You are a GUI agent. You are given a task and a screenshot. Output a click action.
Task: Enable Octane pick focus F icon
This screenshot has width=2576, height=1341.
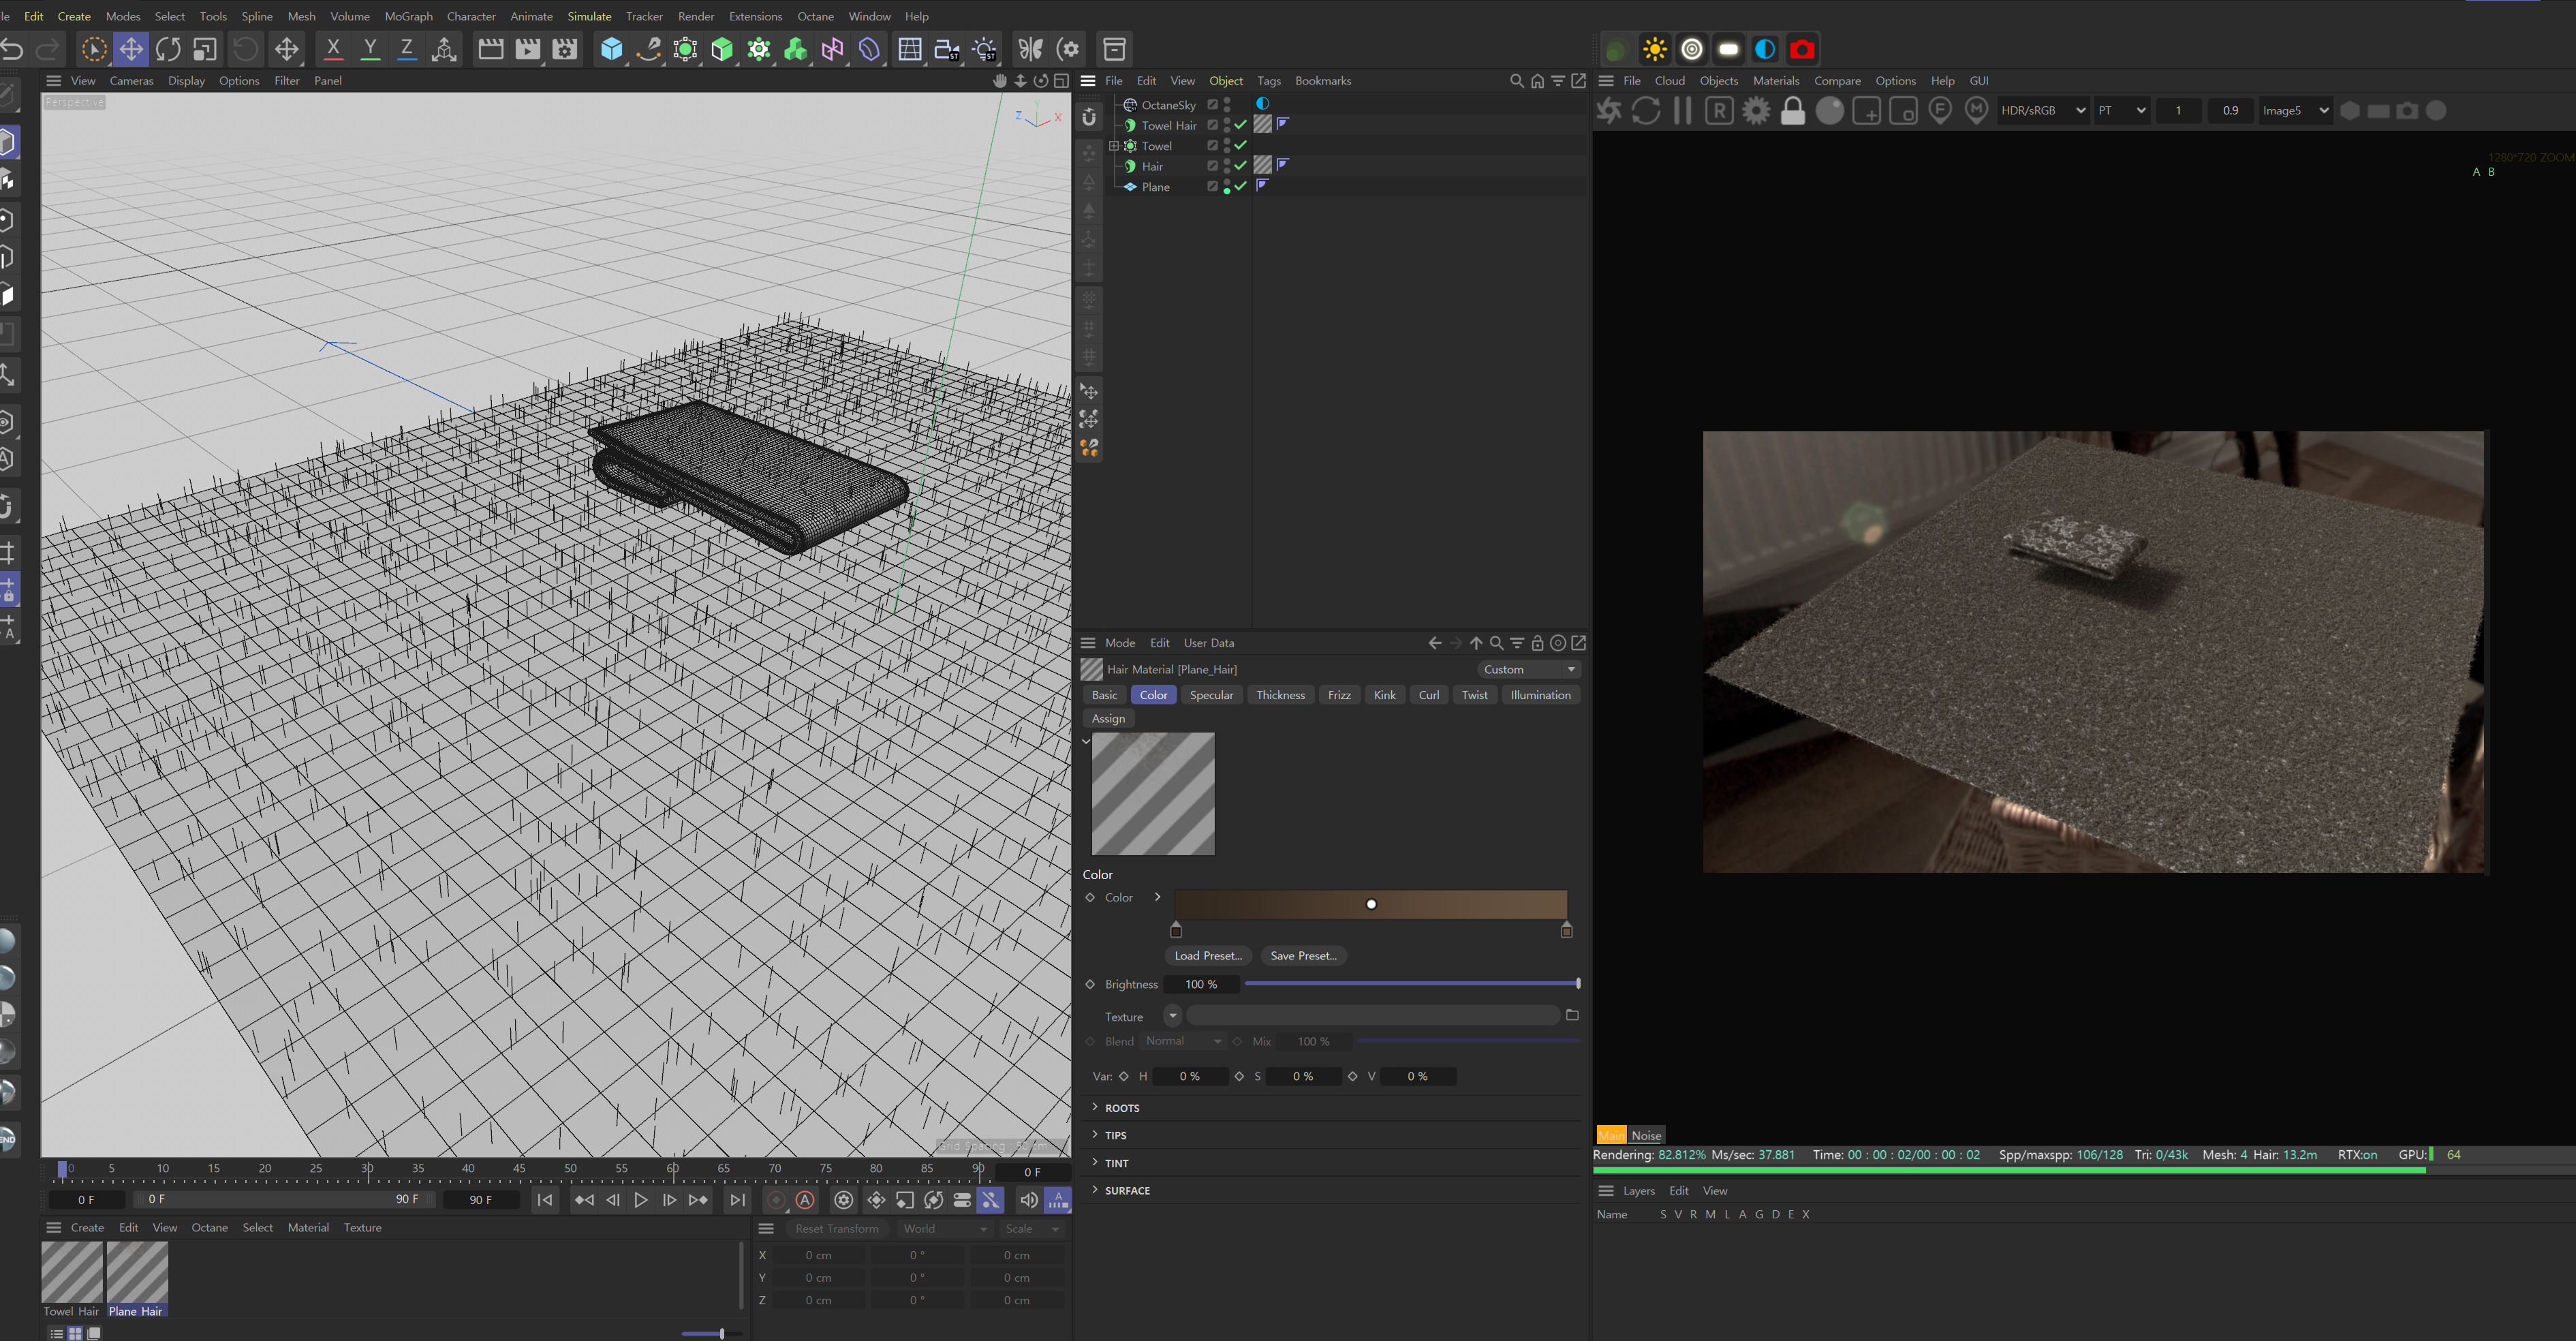1940,110
